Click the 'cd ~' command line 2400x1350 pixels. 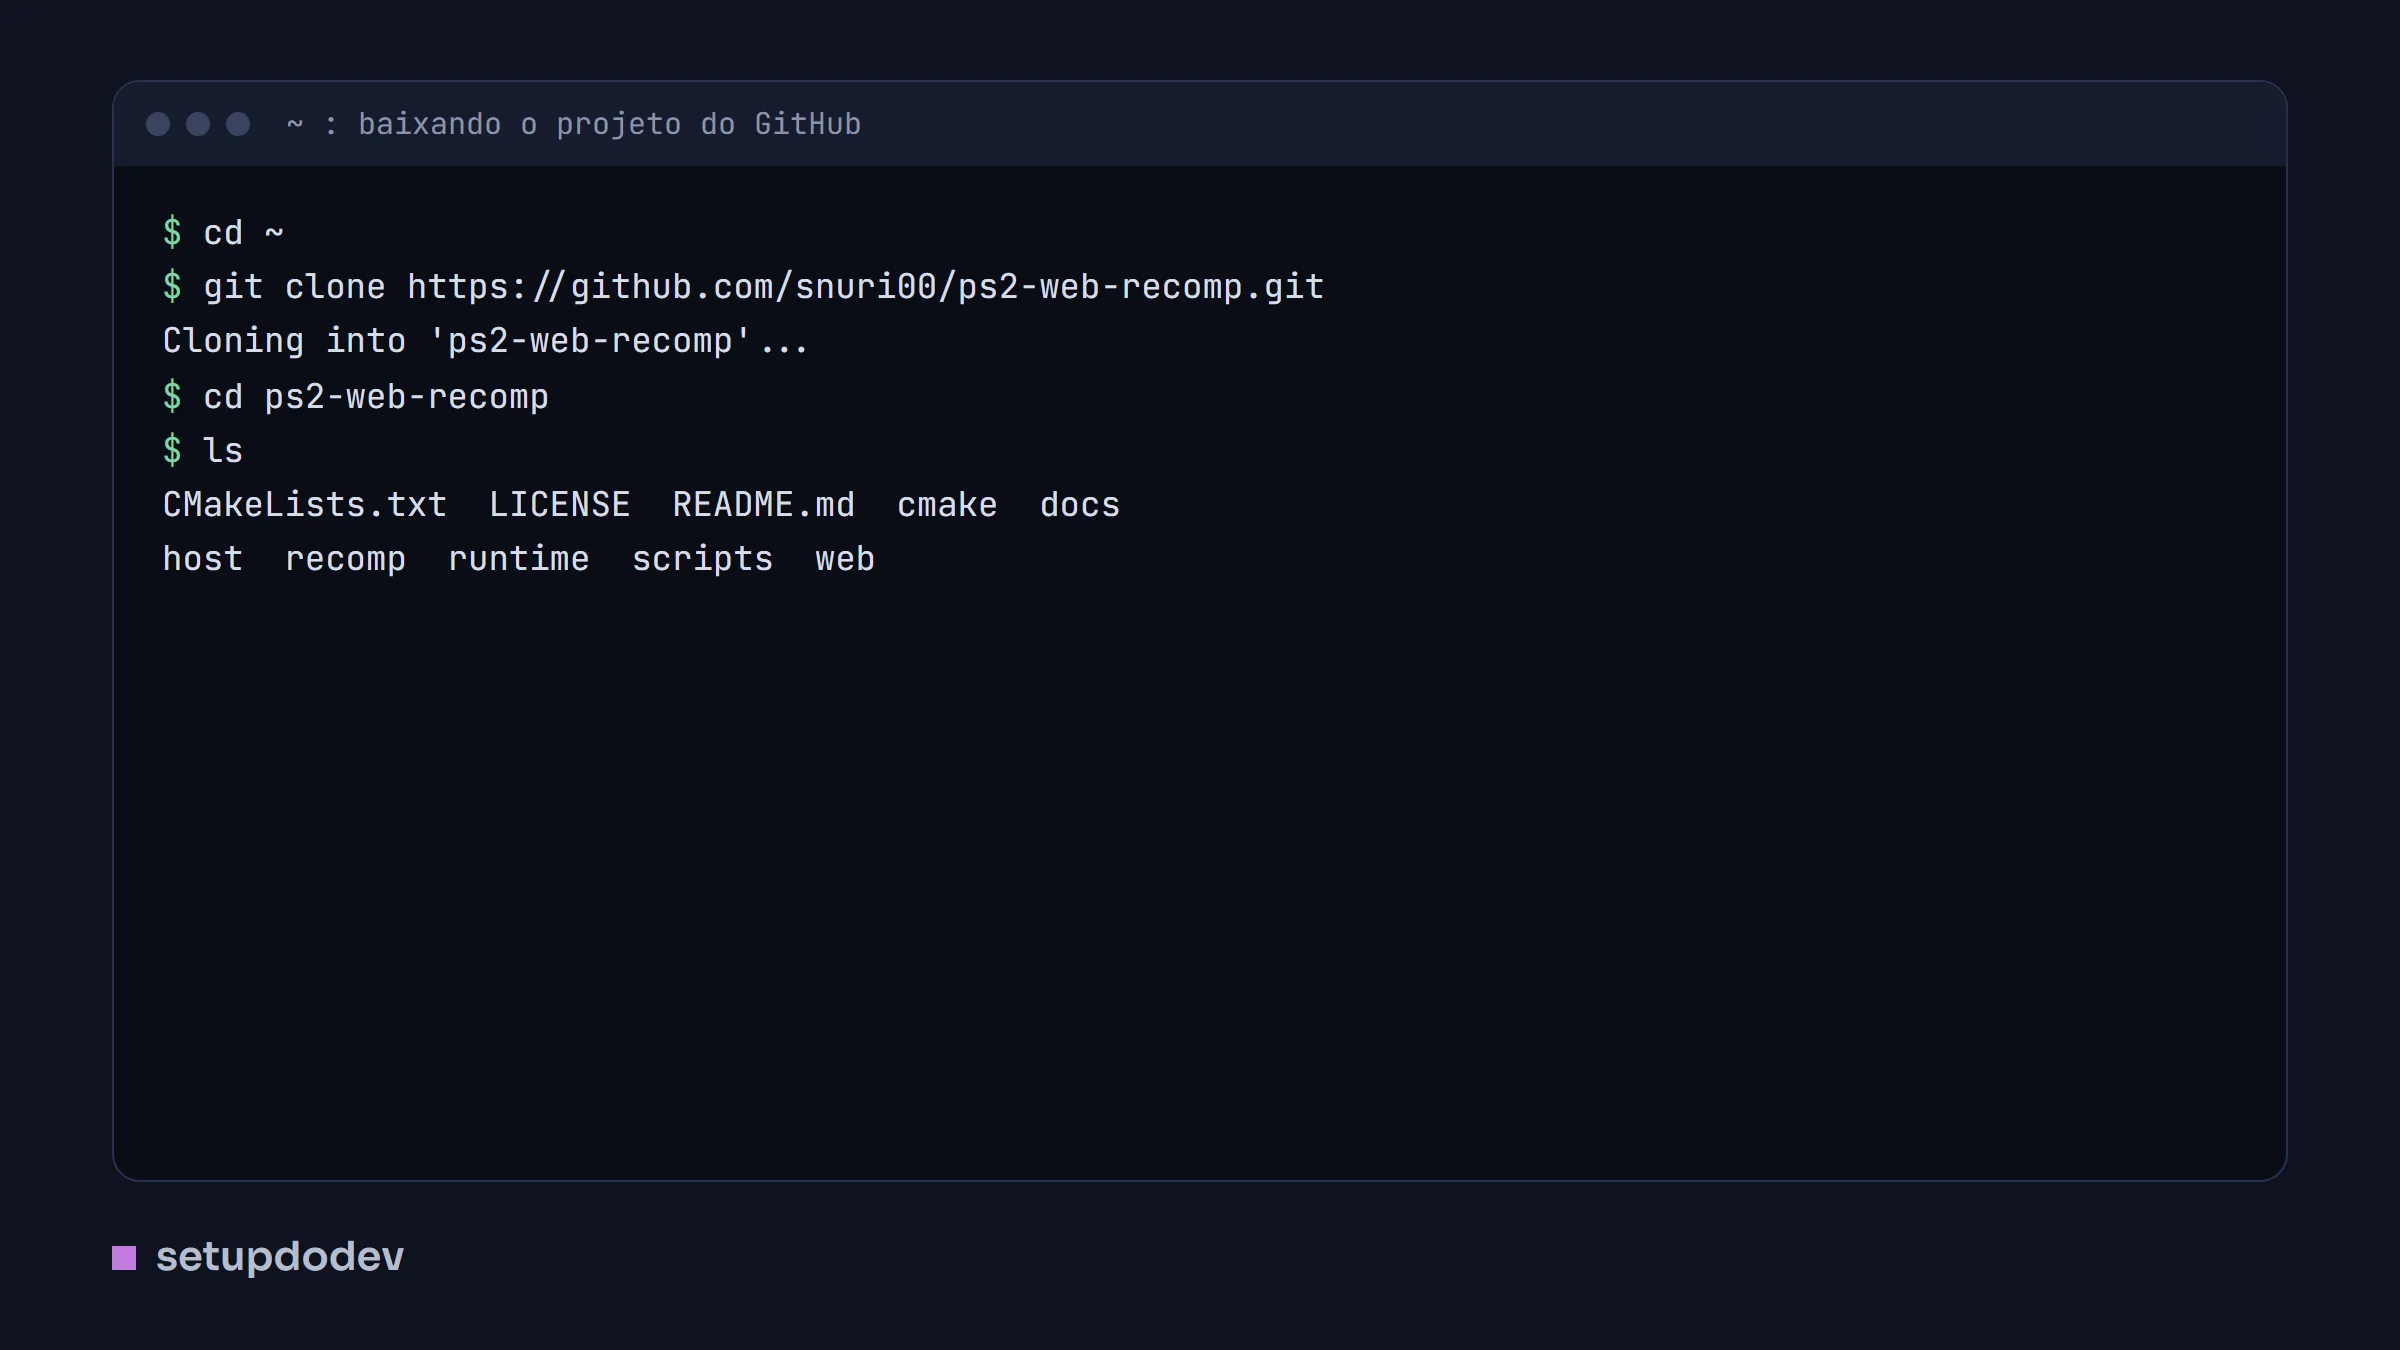click(x=223, y=233)
